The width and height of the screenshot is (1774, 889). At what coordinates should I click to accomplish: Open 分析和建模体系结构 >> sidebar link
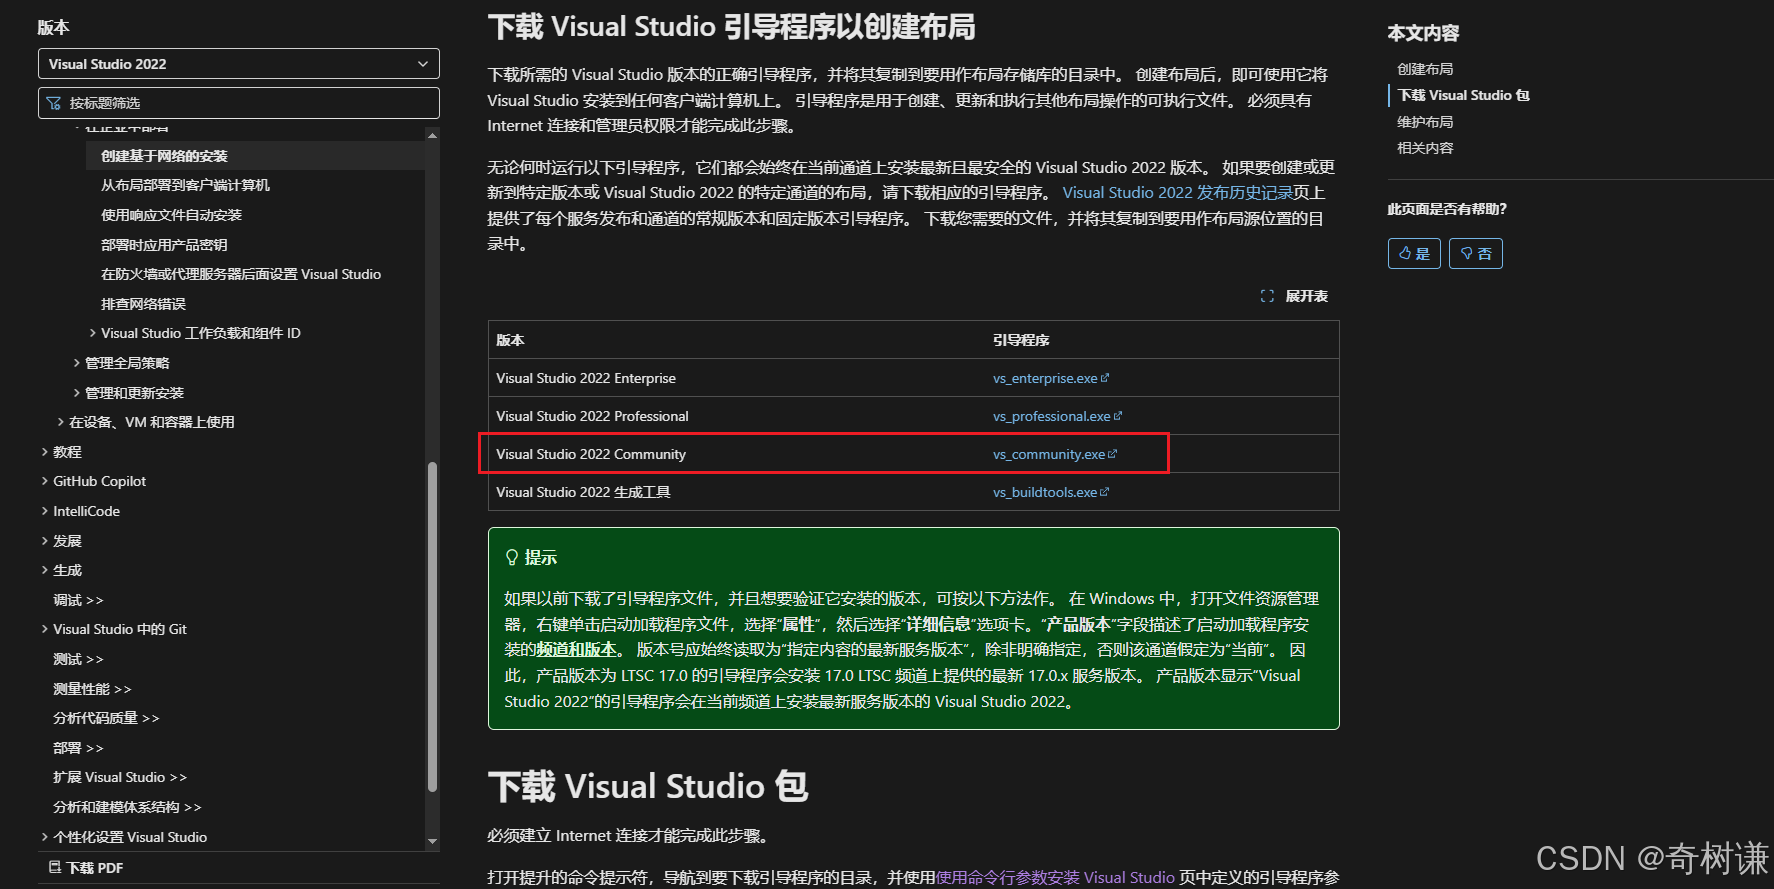point(127,807)
